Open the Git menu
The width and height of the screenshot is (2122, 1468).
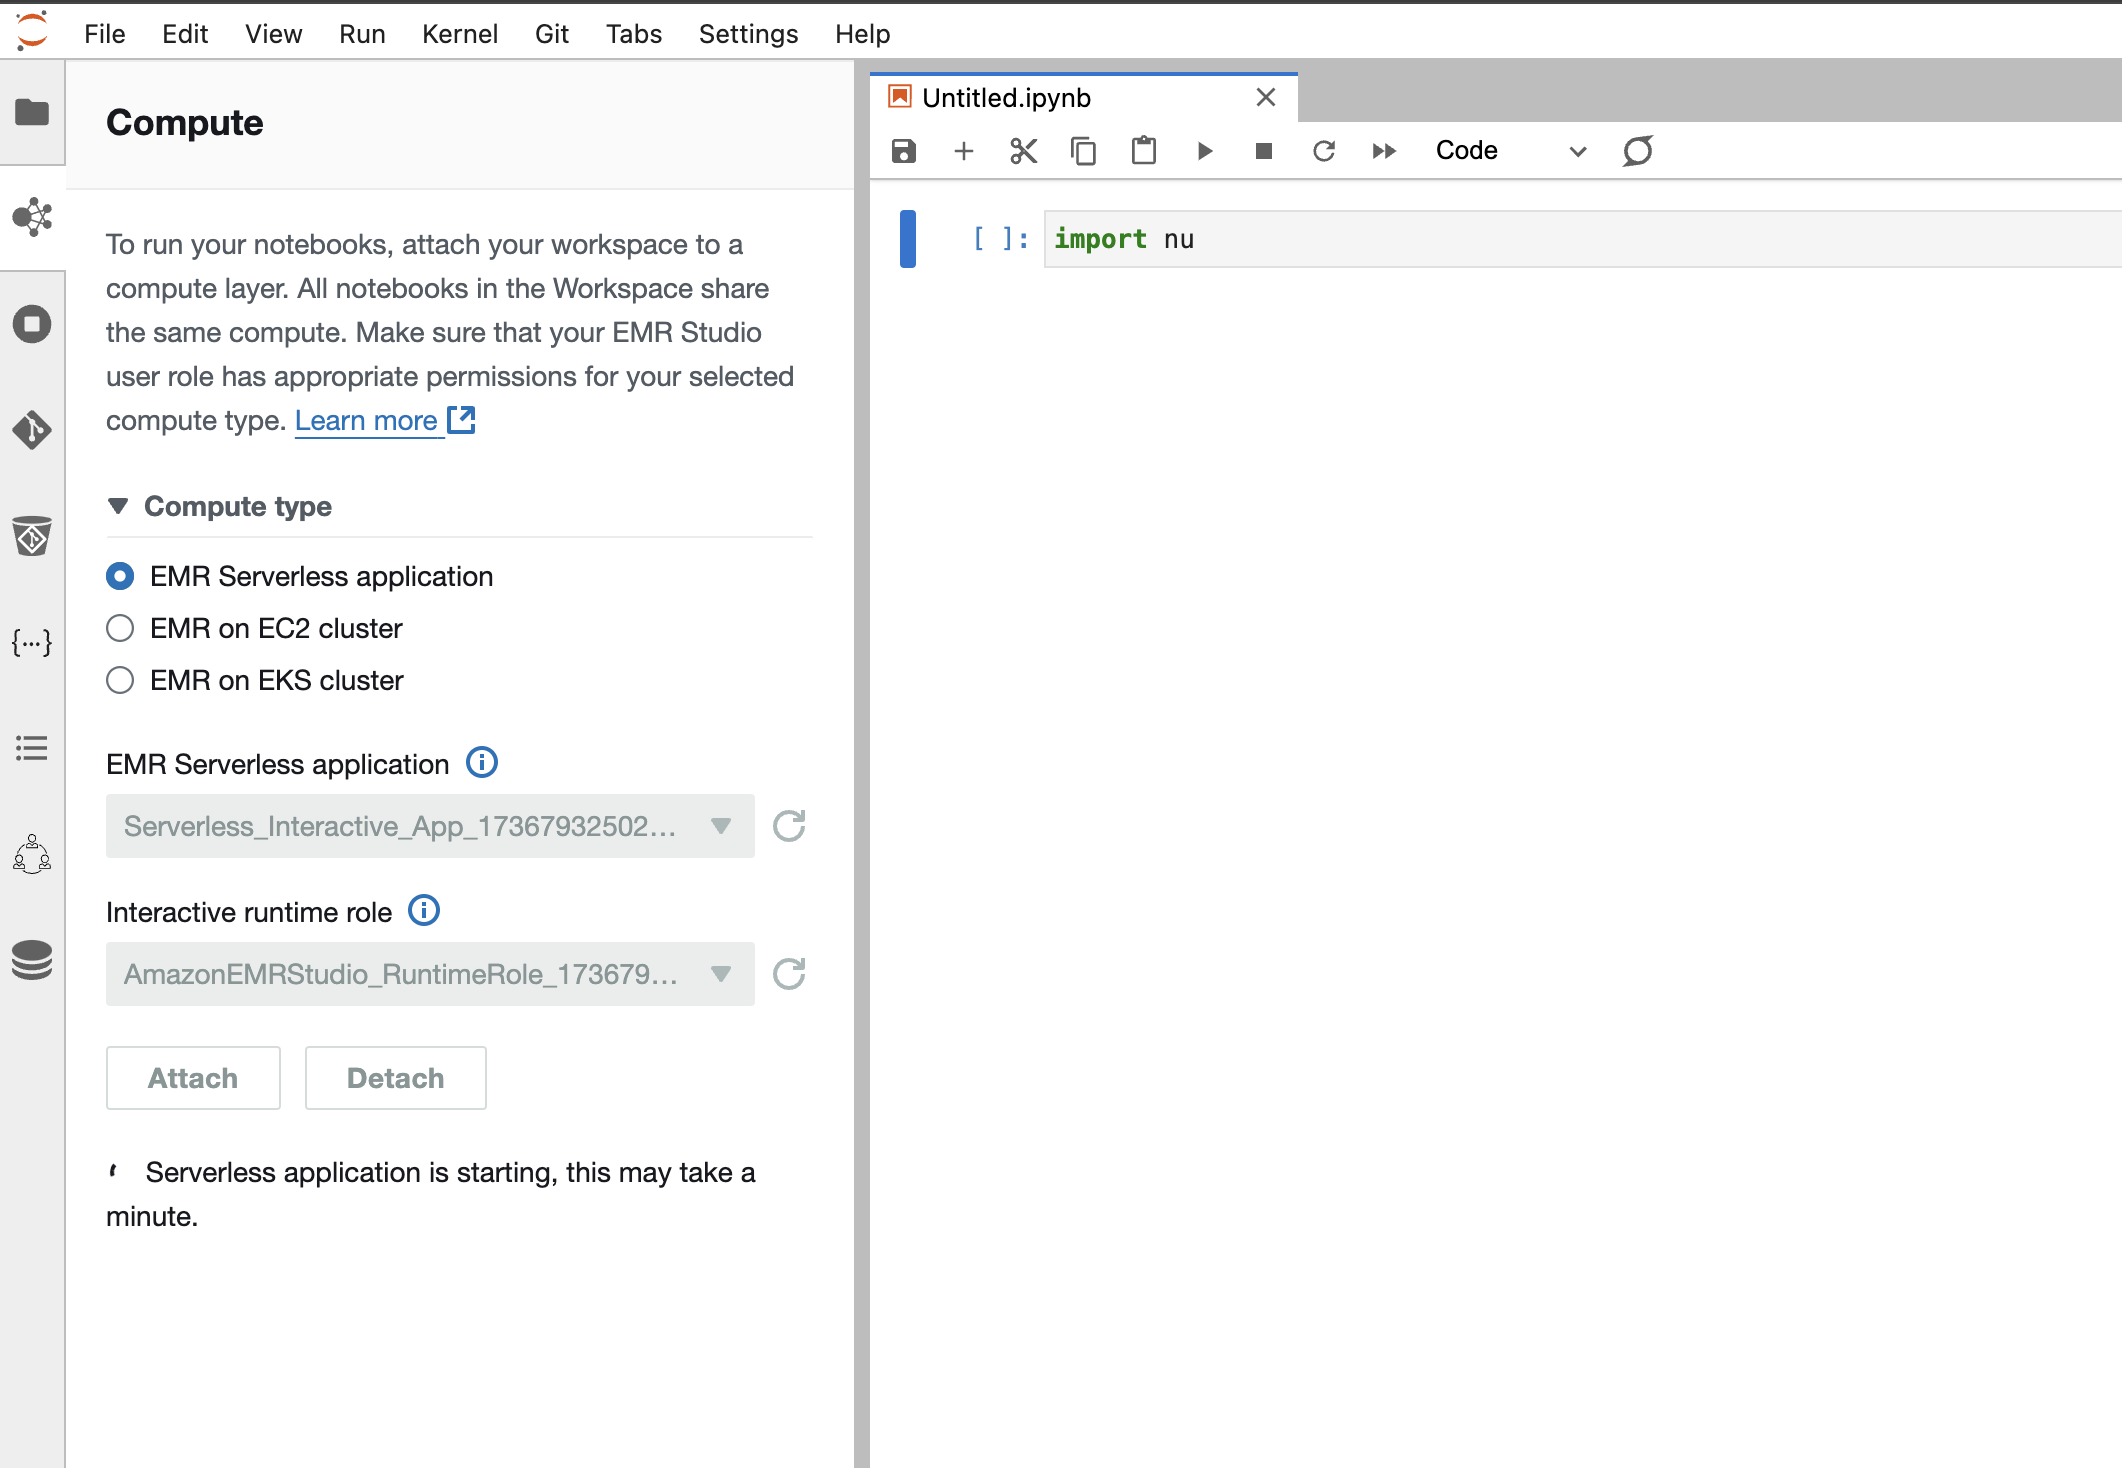552,34
